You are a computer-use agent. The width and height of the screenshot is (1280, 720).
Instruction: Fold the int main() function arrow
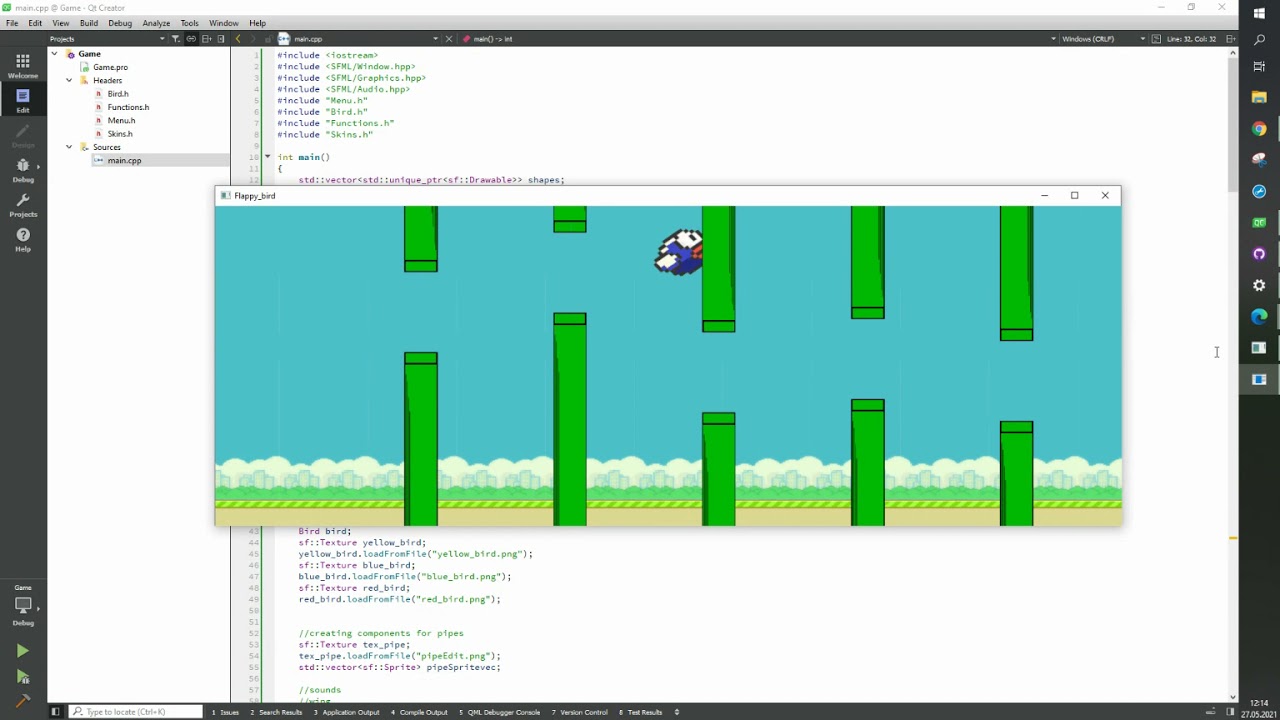tap(267, 157)
